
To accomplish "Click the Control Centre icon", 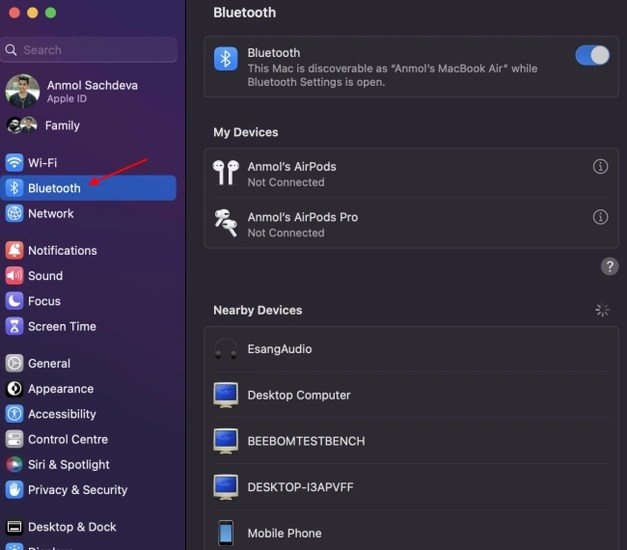I will tap(14, 439).
